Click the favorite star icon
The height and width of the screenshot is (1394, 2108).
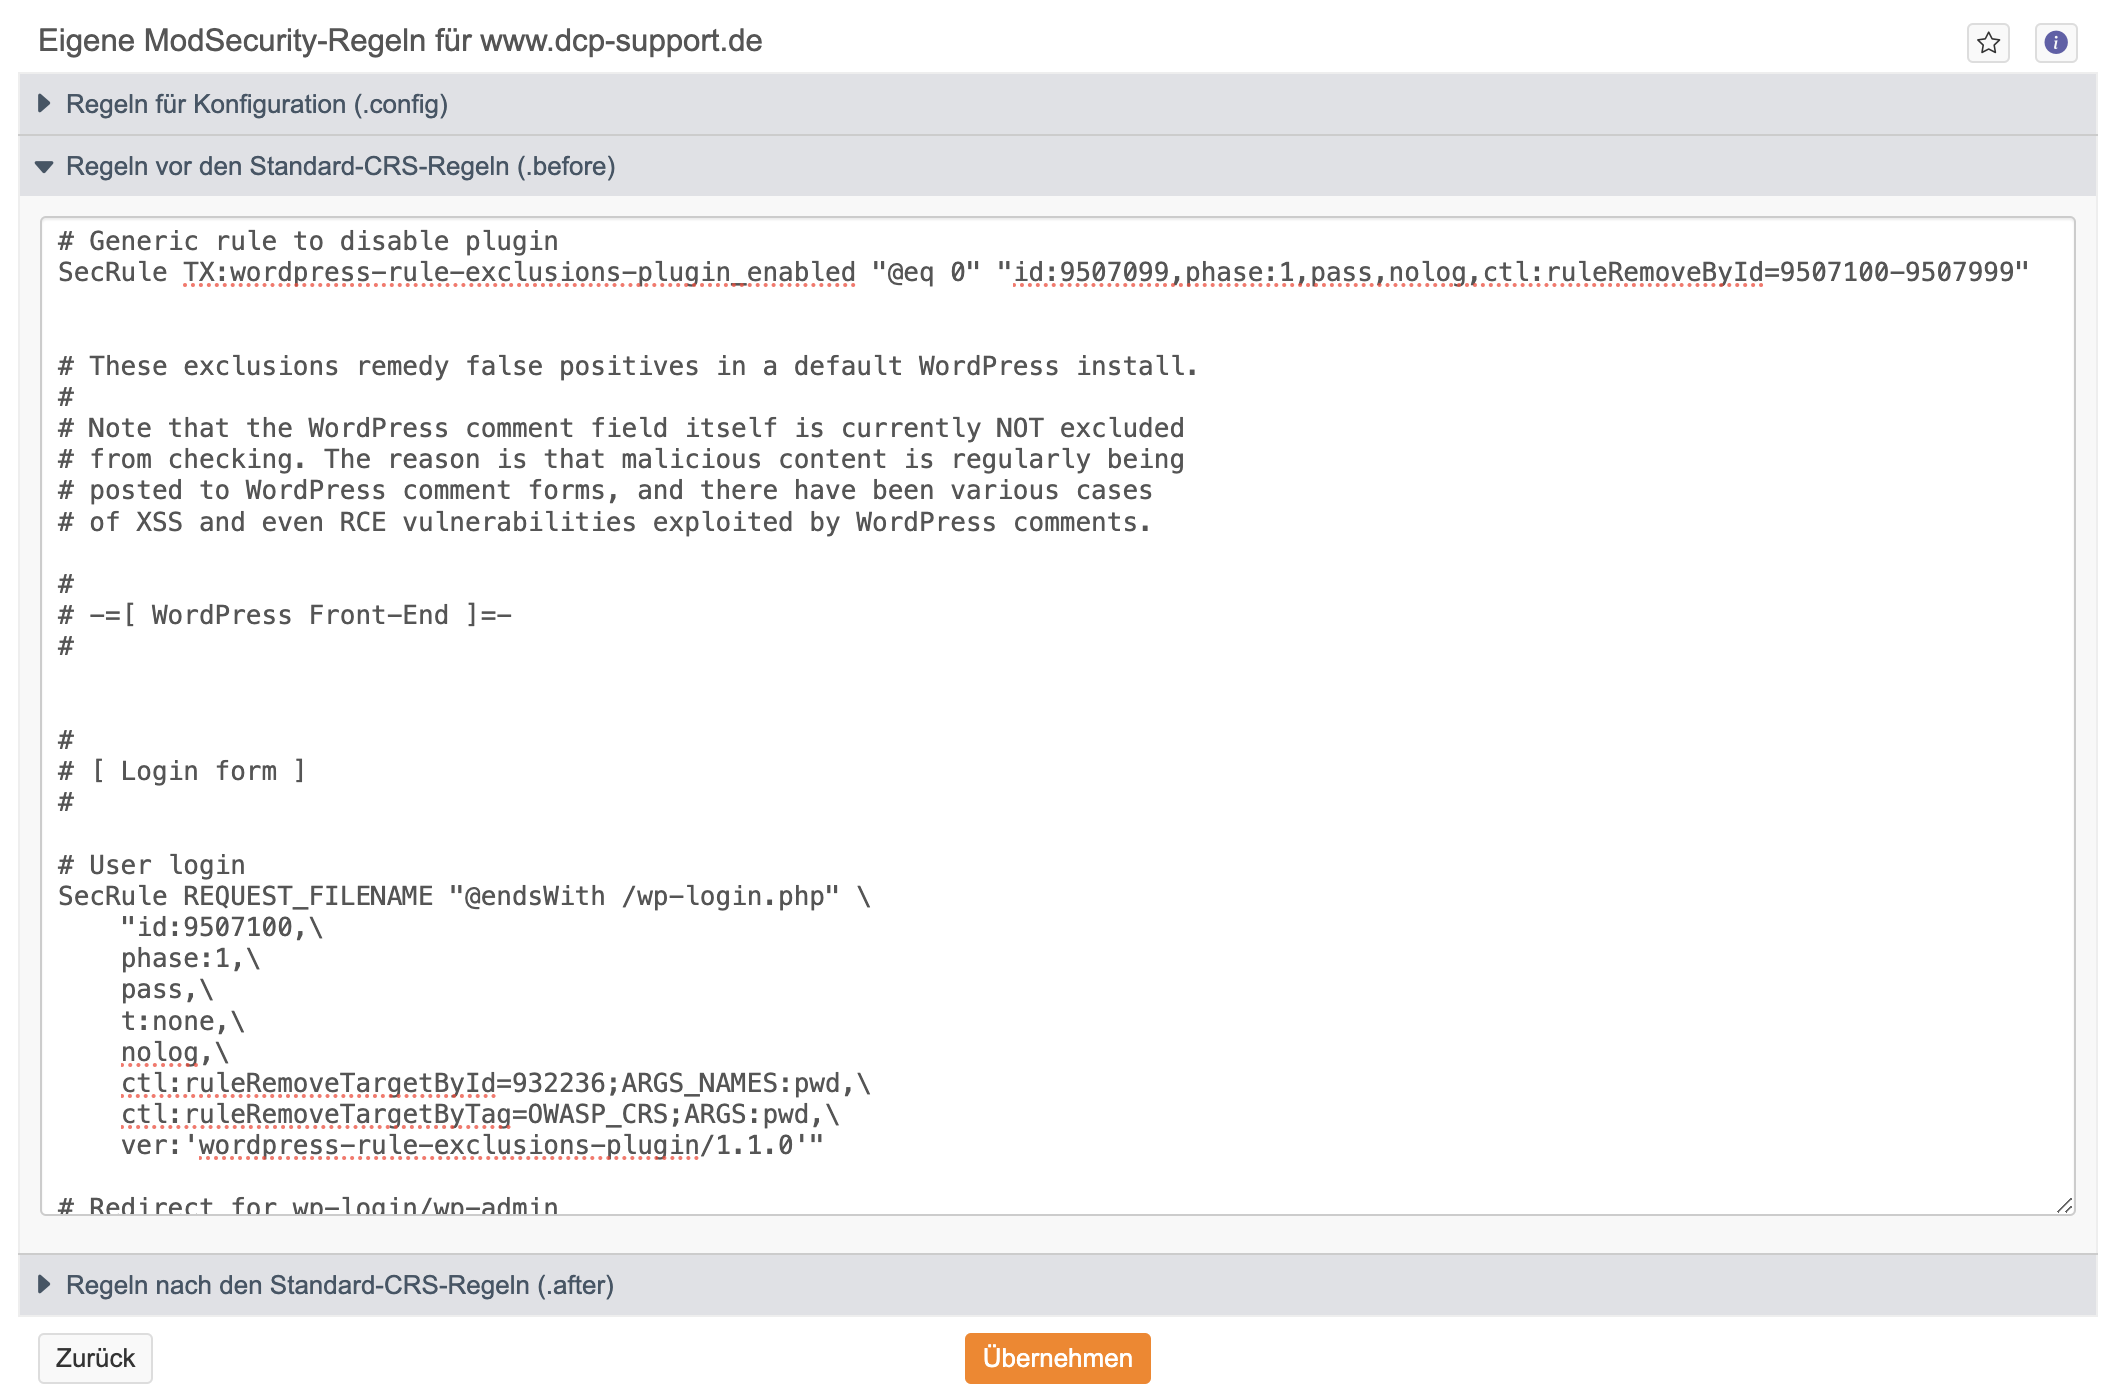[1988, 43]
